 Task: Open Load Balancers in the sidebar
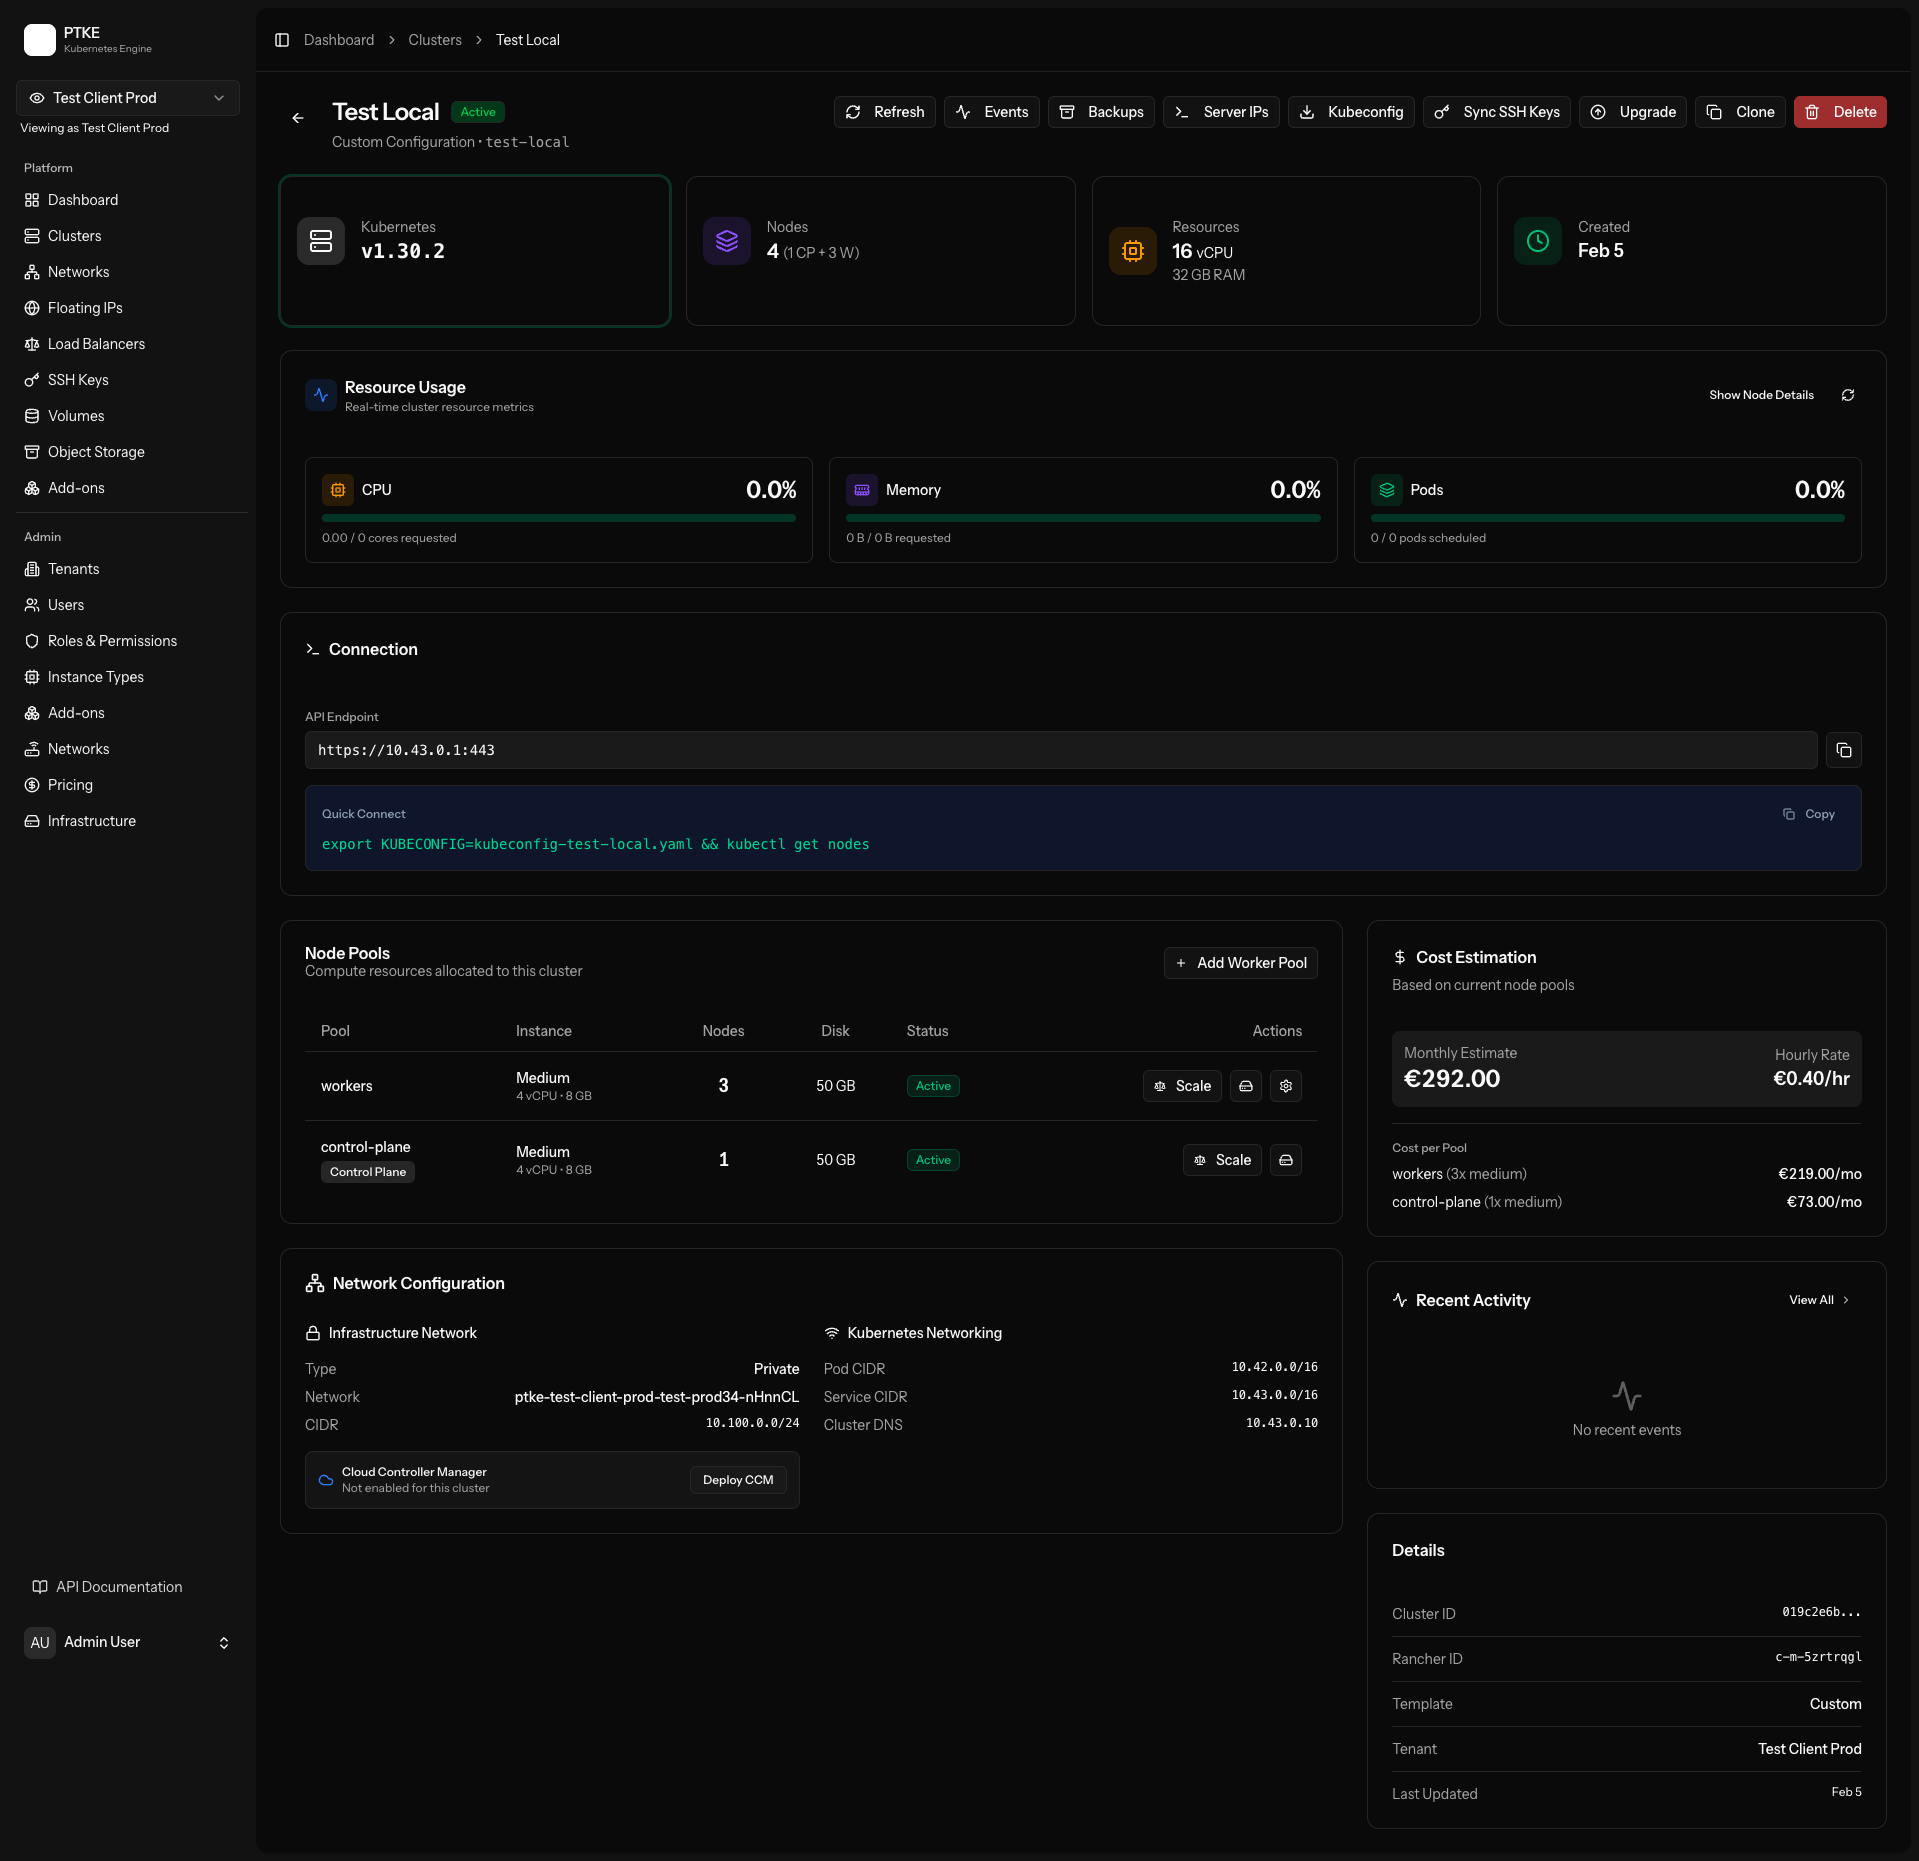pos(97,344)
